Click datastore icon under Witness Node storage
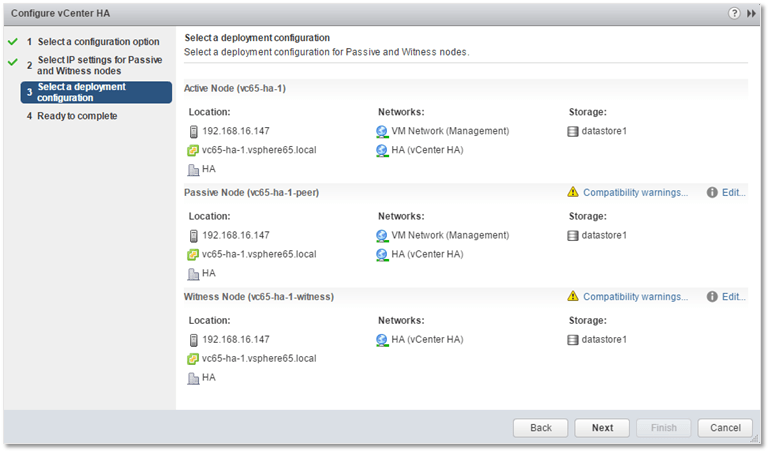This screenshot has width=770, height=453. (573, 340)
